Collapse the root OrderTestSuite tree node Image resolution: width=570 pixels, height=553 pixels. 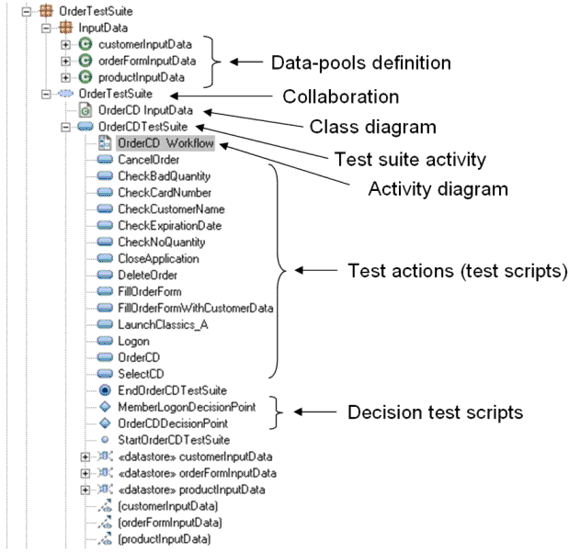point(27,12)
